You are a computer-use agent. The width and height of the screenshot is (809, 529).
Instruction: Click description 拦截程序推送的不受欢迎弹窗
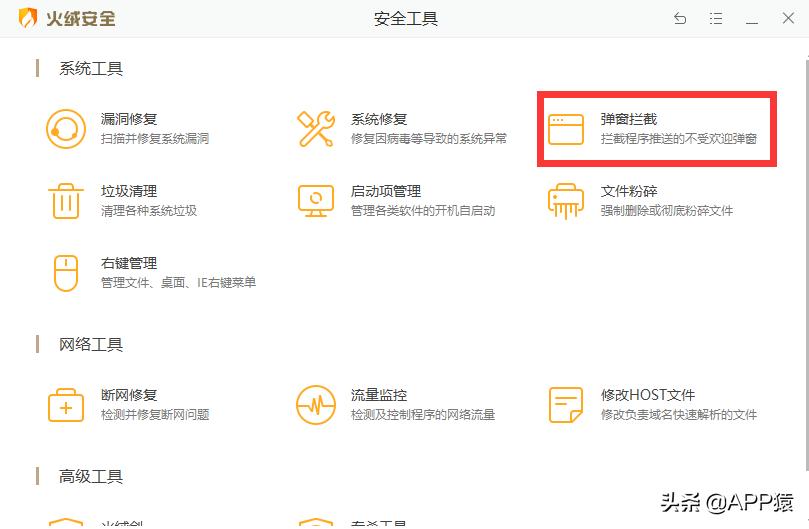pyautogui.click(x=679, y=138)
